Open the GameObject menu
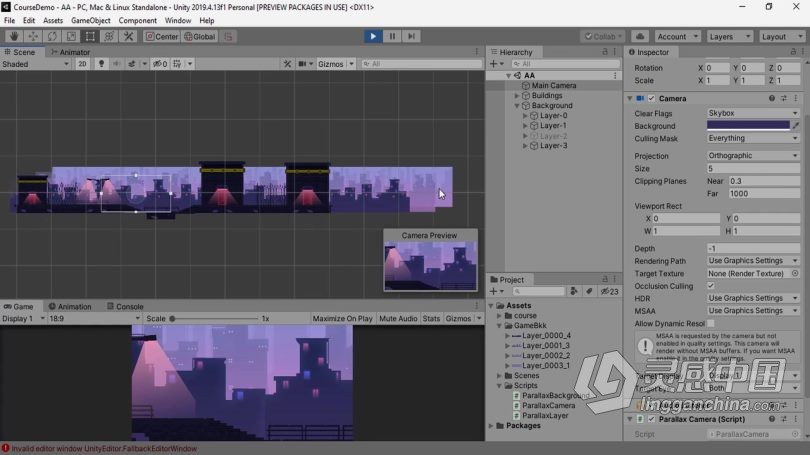This screenshot has height=455, width=810. (x=90, y=21)
